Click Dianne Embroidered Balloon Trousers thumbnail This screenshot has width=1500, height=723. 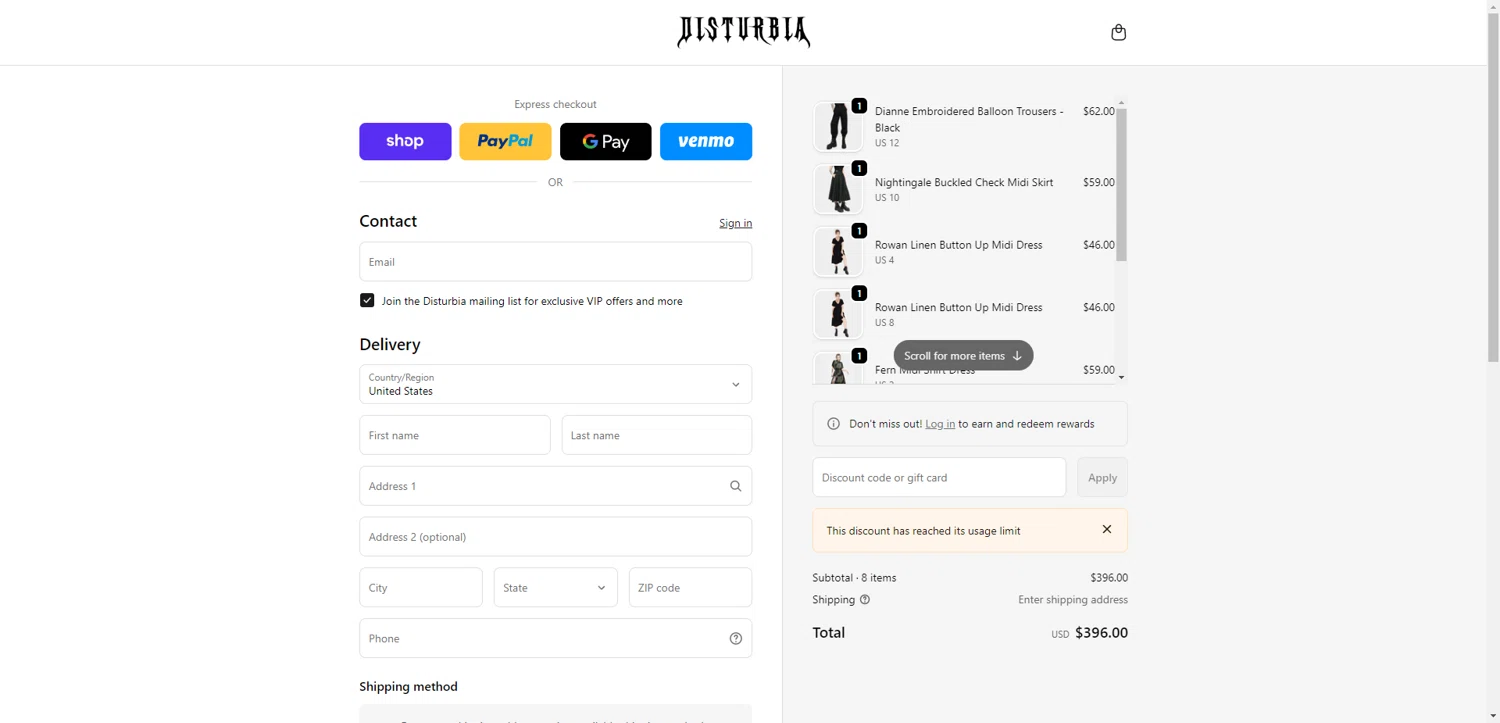coord(838,126)
